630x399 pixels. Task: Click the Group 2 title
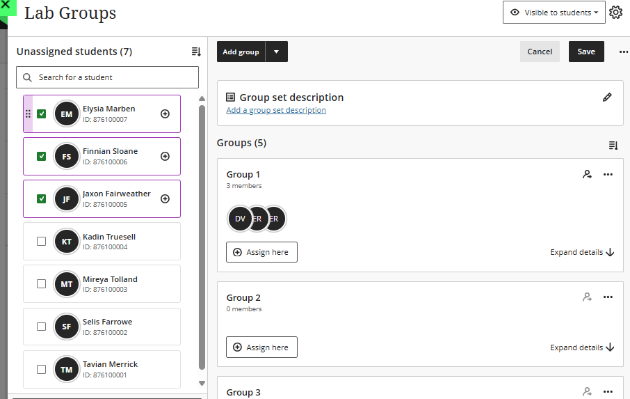click(243, 298)
